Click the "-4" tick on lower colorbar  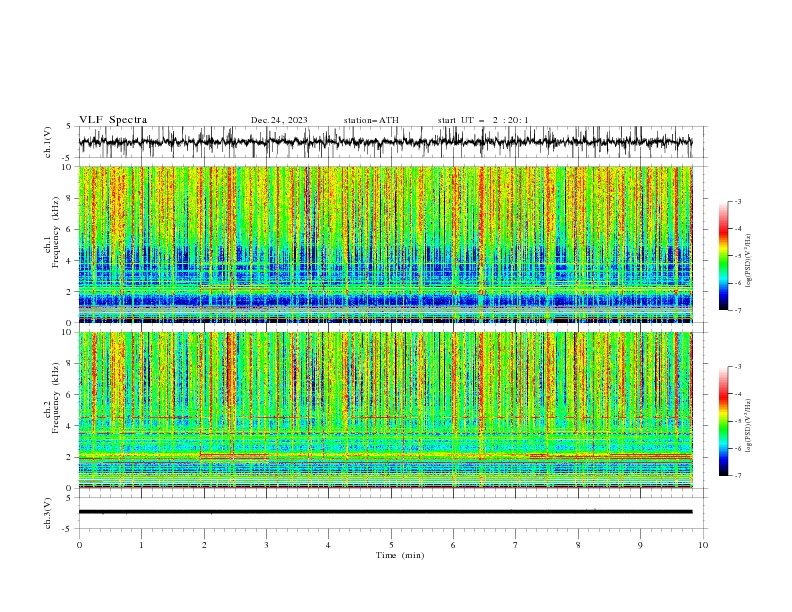click(737, 394)
